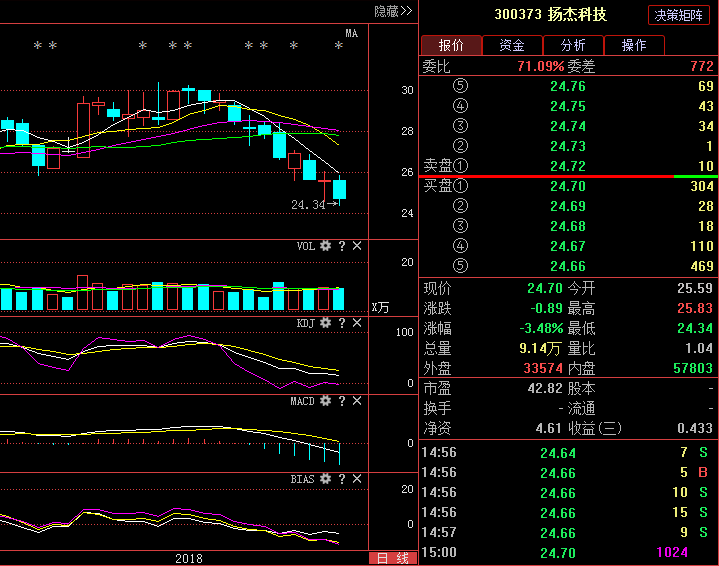Click the MACD settings gear icon
719x566 pixels.
(x=325, y=401)
